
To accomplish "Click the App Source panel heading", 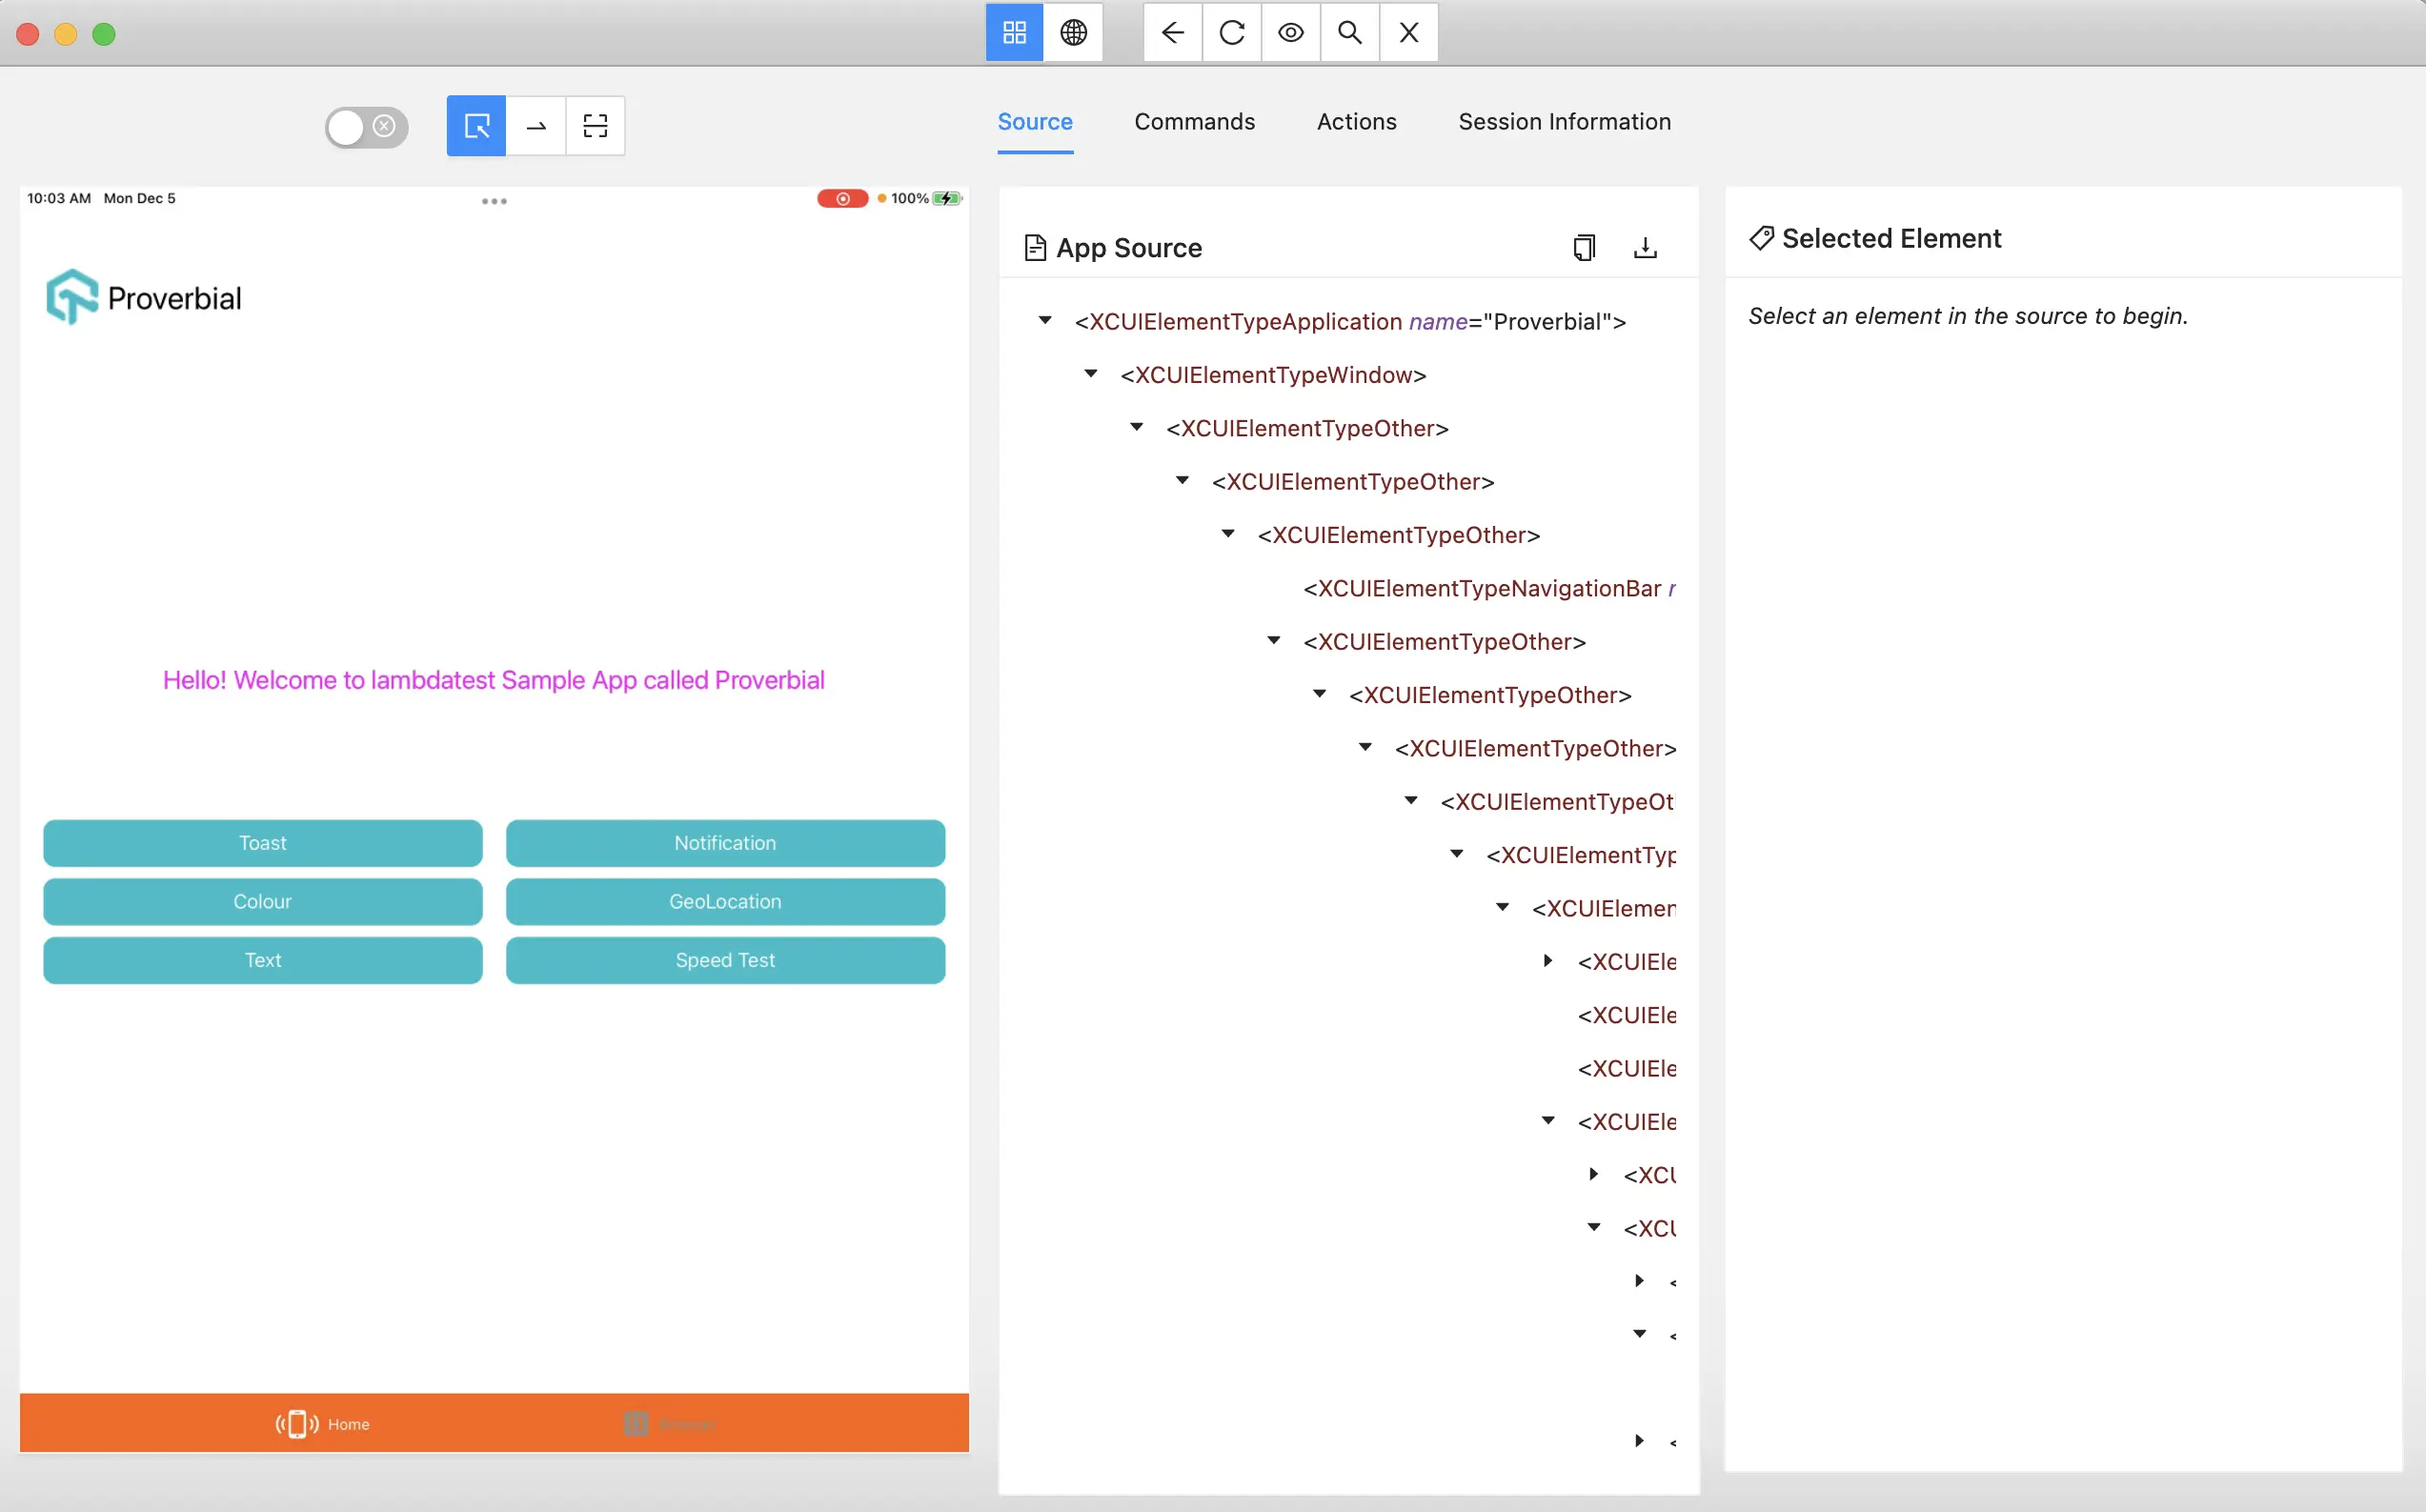I will click(1129, 248).
